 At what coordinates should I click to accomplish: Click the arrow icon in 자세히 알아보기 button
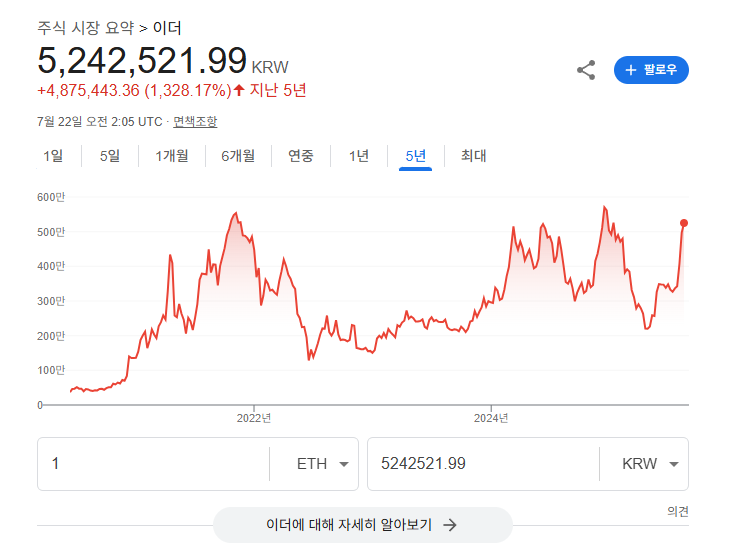[x=450, y=524]
